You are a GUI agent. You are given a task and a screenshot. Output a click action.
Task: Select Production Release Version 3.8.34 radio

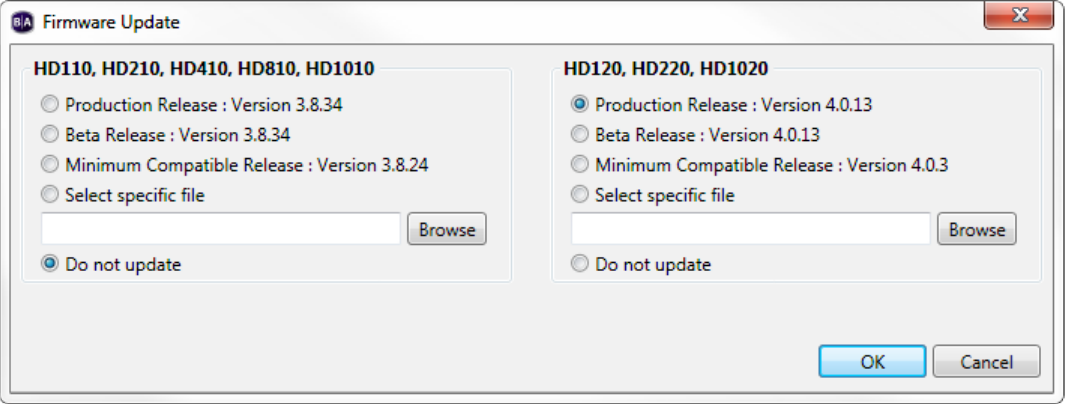pos(50,105)
